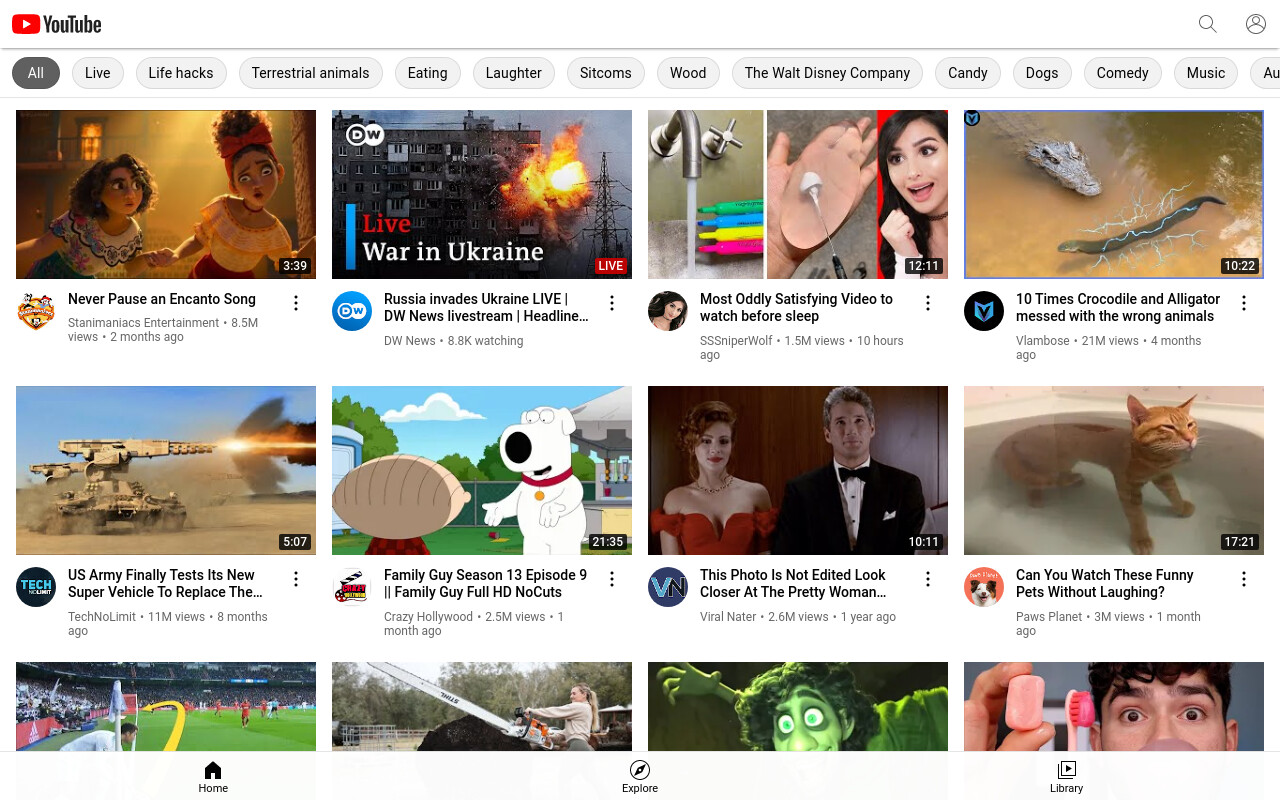Open the search magnifier icon
This screenshot has height=800, width=1280.
(x=1208, y=24)
